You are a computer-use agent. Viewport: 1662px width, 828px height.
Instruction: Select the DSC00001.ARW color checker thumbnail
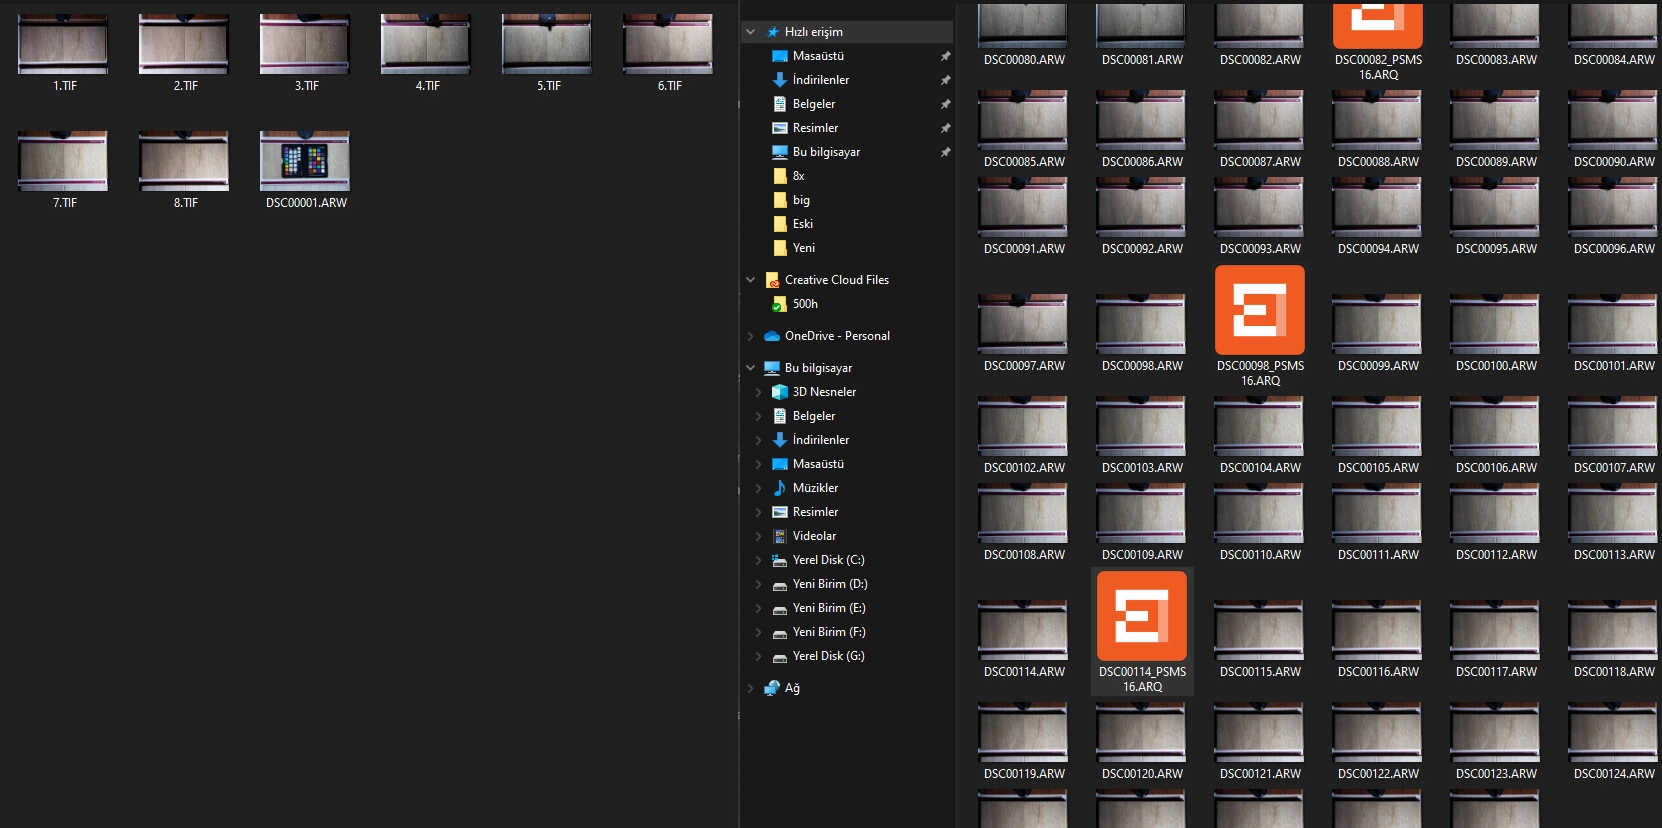pyautogui.click(x=305, y=161)
